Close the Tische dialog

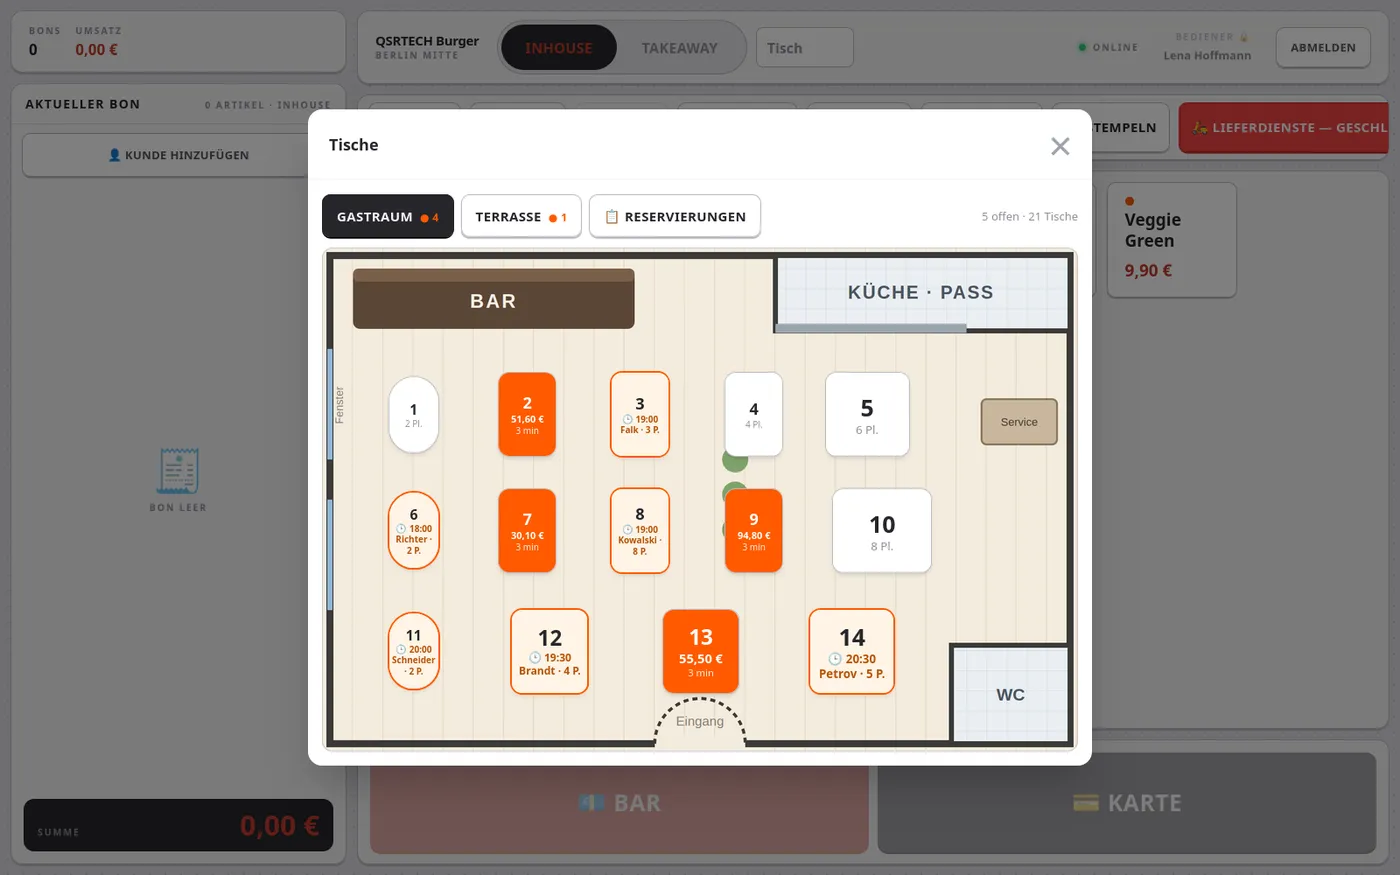point(1060,146)
